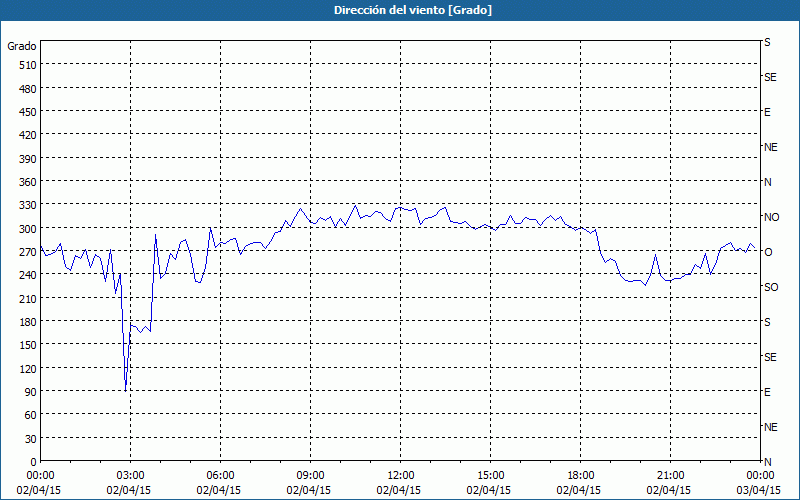
Task: Click the 90 degree axis label
Action: [x=31, y=392]
